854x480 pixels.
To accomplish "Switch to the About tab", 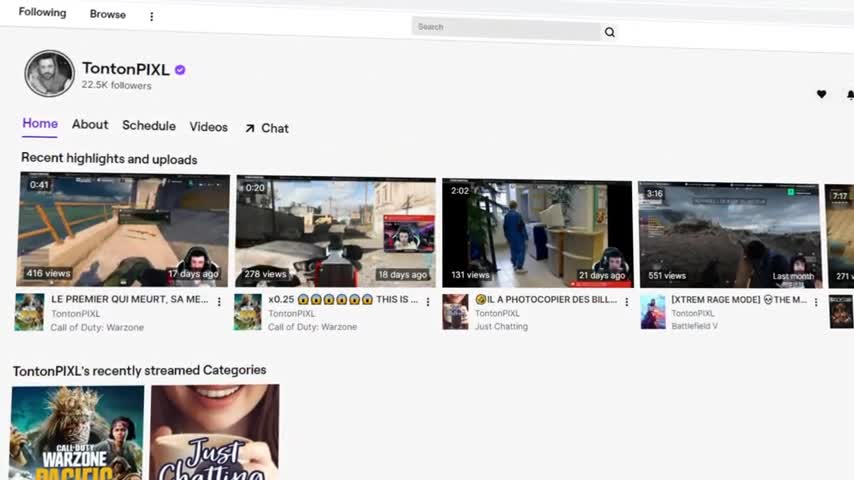I will click(90, 125).
